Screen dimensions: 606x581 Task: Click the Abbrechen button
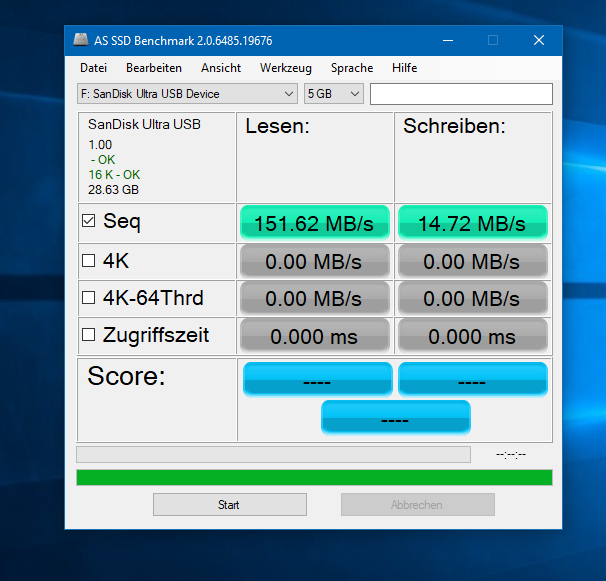[418, 504]
